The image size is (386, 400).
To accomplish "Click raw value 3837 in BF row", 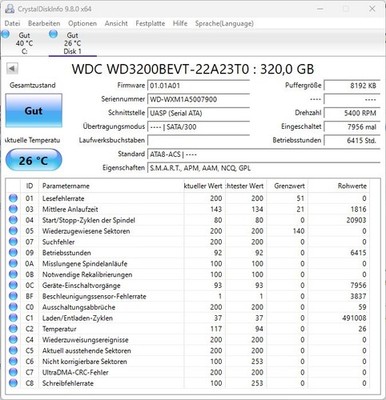I will (358, 296).
